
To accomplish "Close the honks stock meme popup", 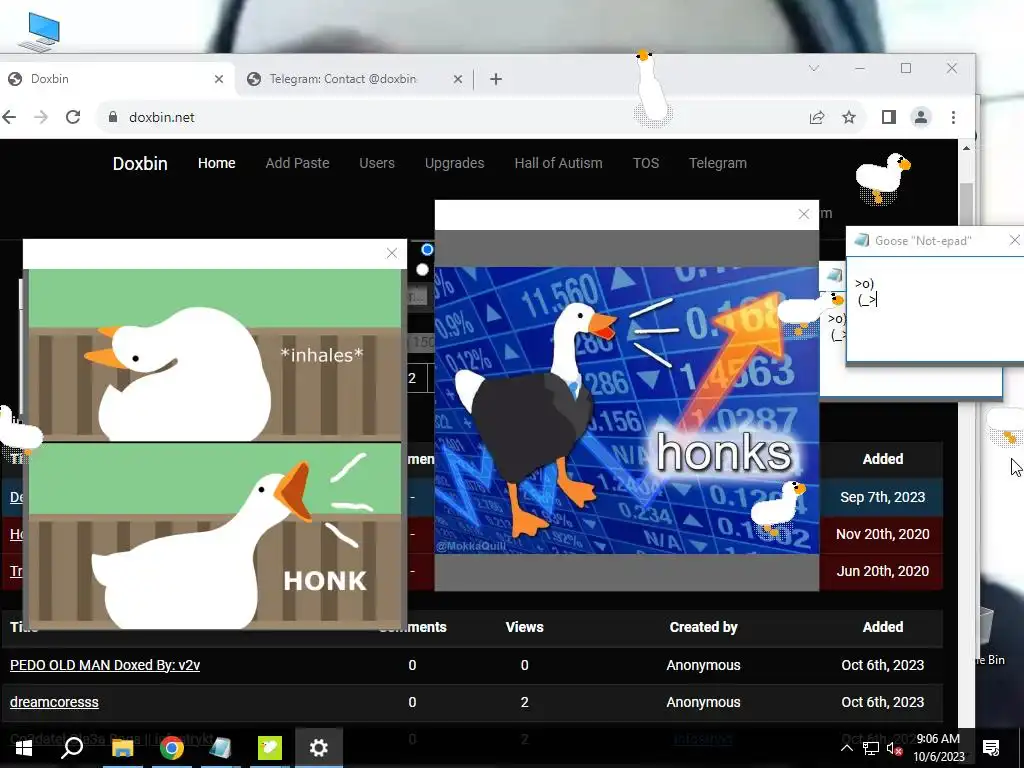I will coord(804,214).
